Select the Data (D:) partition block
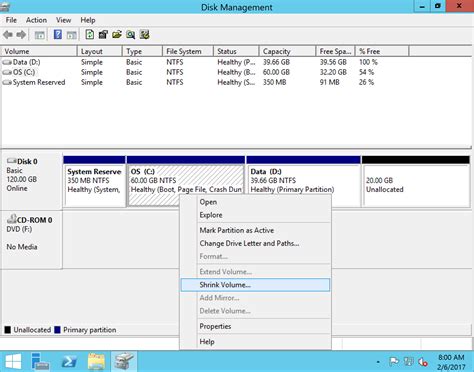The height and width of the screenshot is (372, 474). pyautogui.click(x=303, y=182)
